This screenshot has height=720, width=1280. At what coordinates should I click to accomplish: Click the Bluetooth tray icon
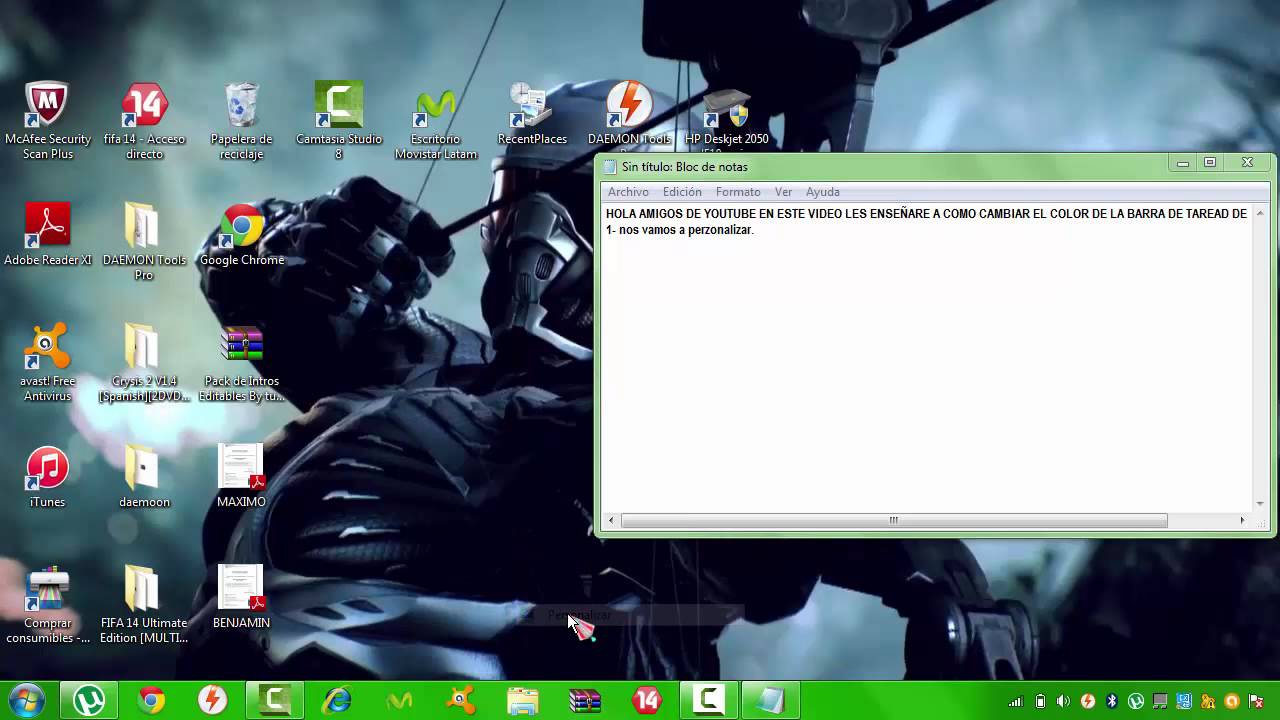(x=1111, y=701)
